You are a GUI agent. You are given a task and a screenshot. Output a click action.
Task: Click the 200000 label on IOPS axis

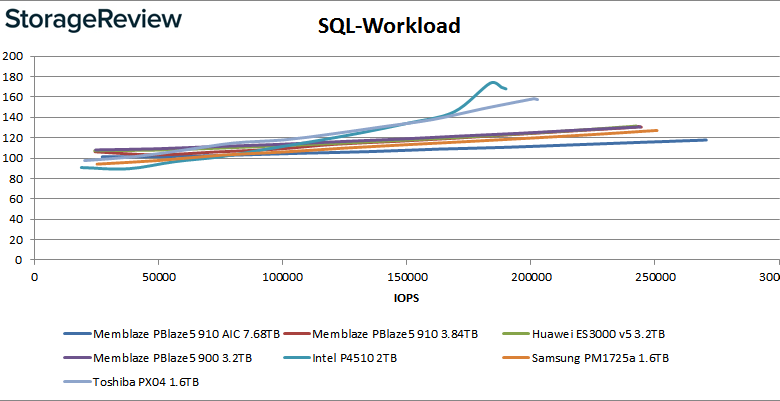[x=530, y=277]
